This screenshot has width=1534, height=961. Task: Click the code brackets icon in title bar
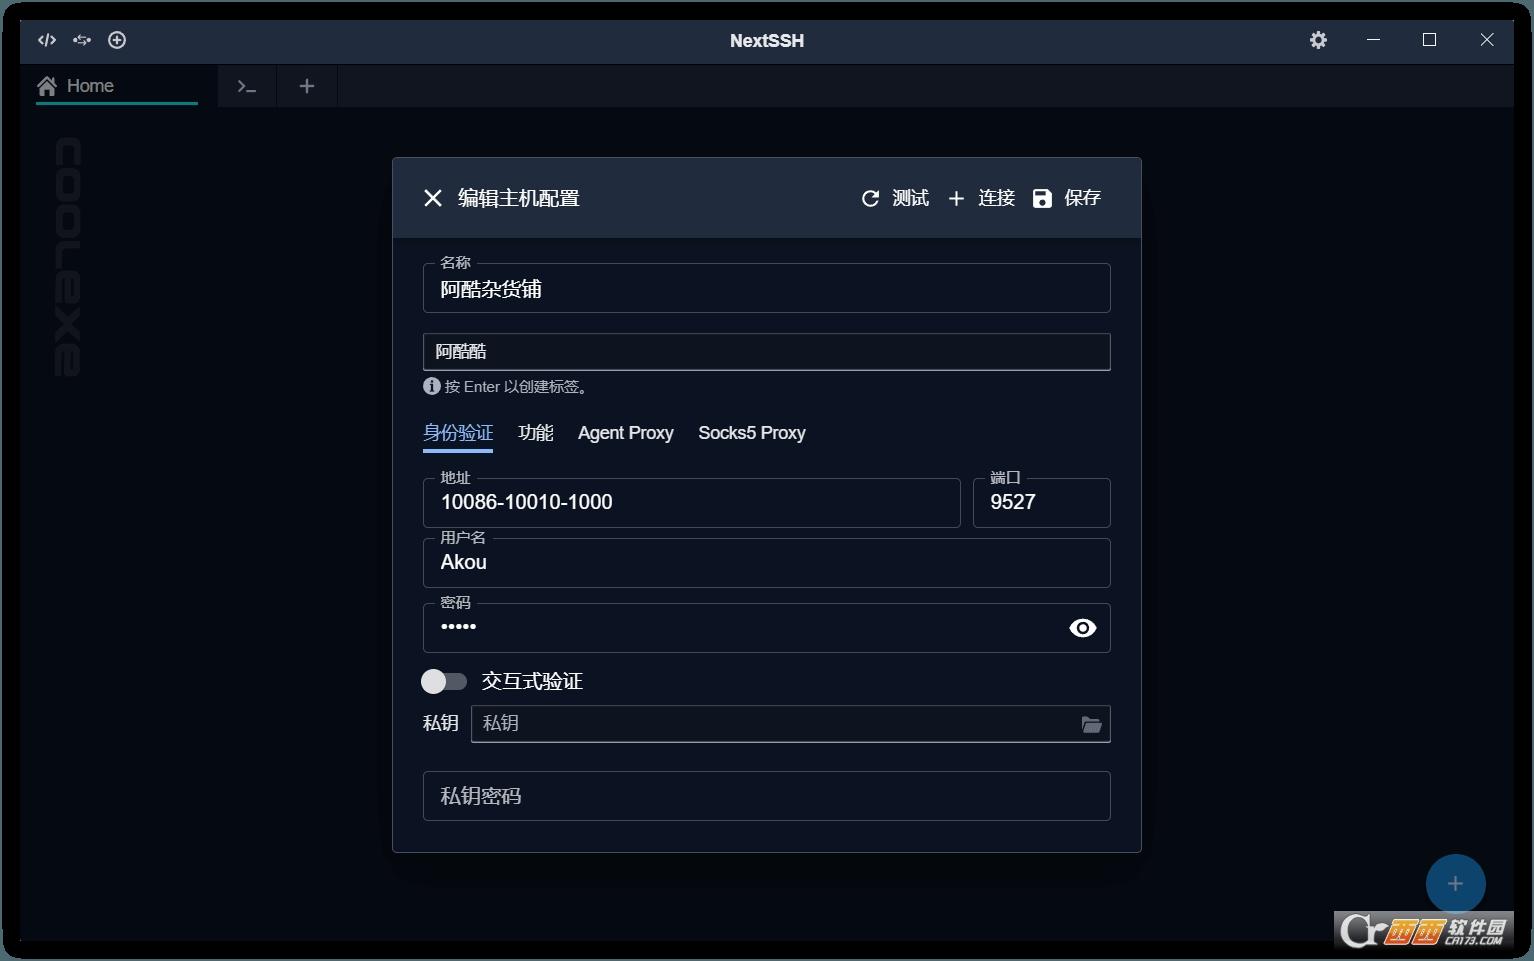[47, 40]
